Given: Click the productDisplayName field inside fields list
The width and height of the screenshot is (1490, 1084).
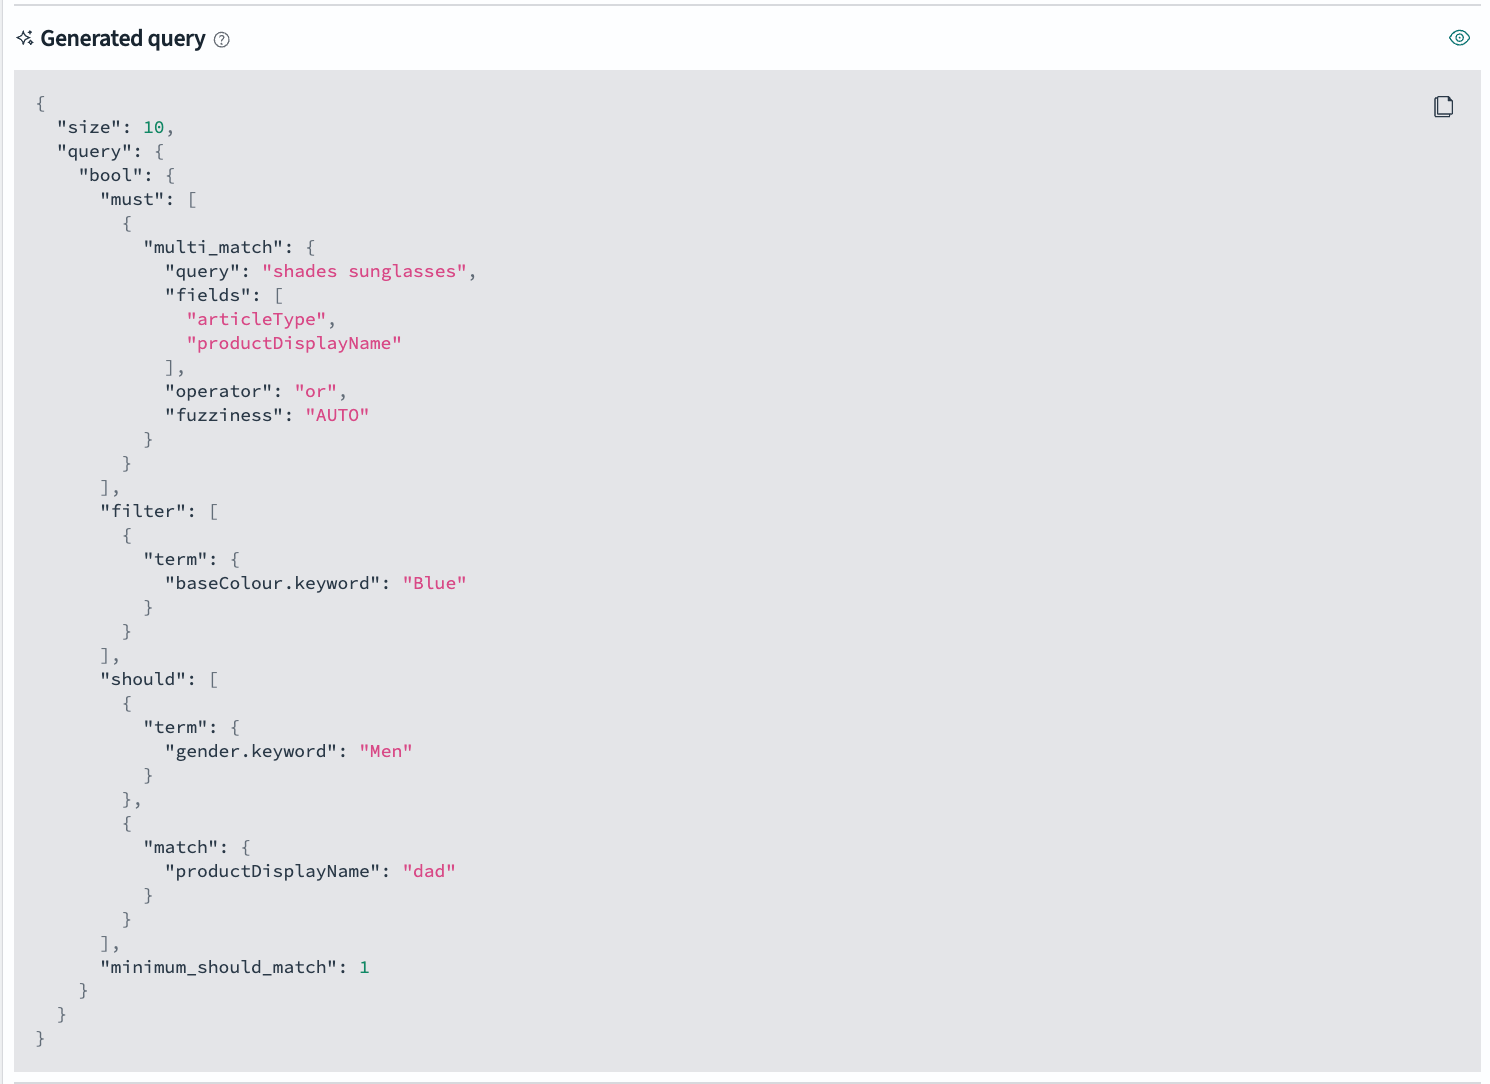Looking at the screenshot, I should [294, 342].
